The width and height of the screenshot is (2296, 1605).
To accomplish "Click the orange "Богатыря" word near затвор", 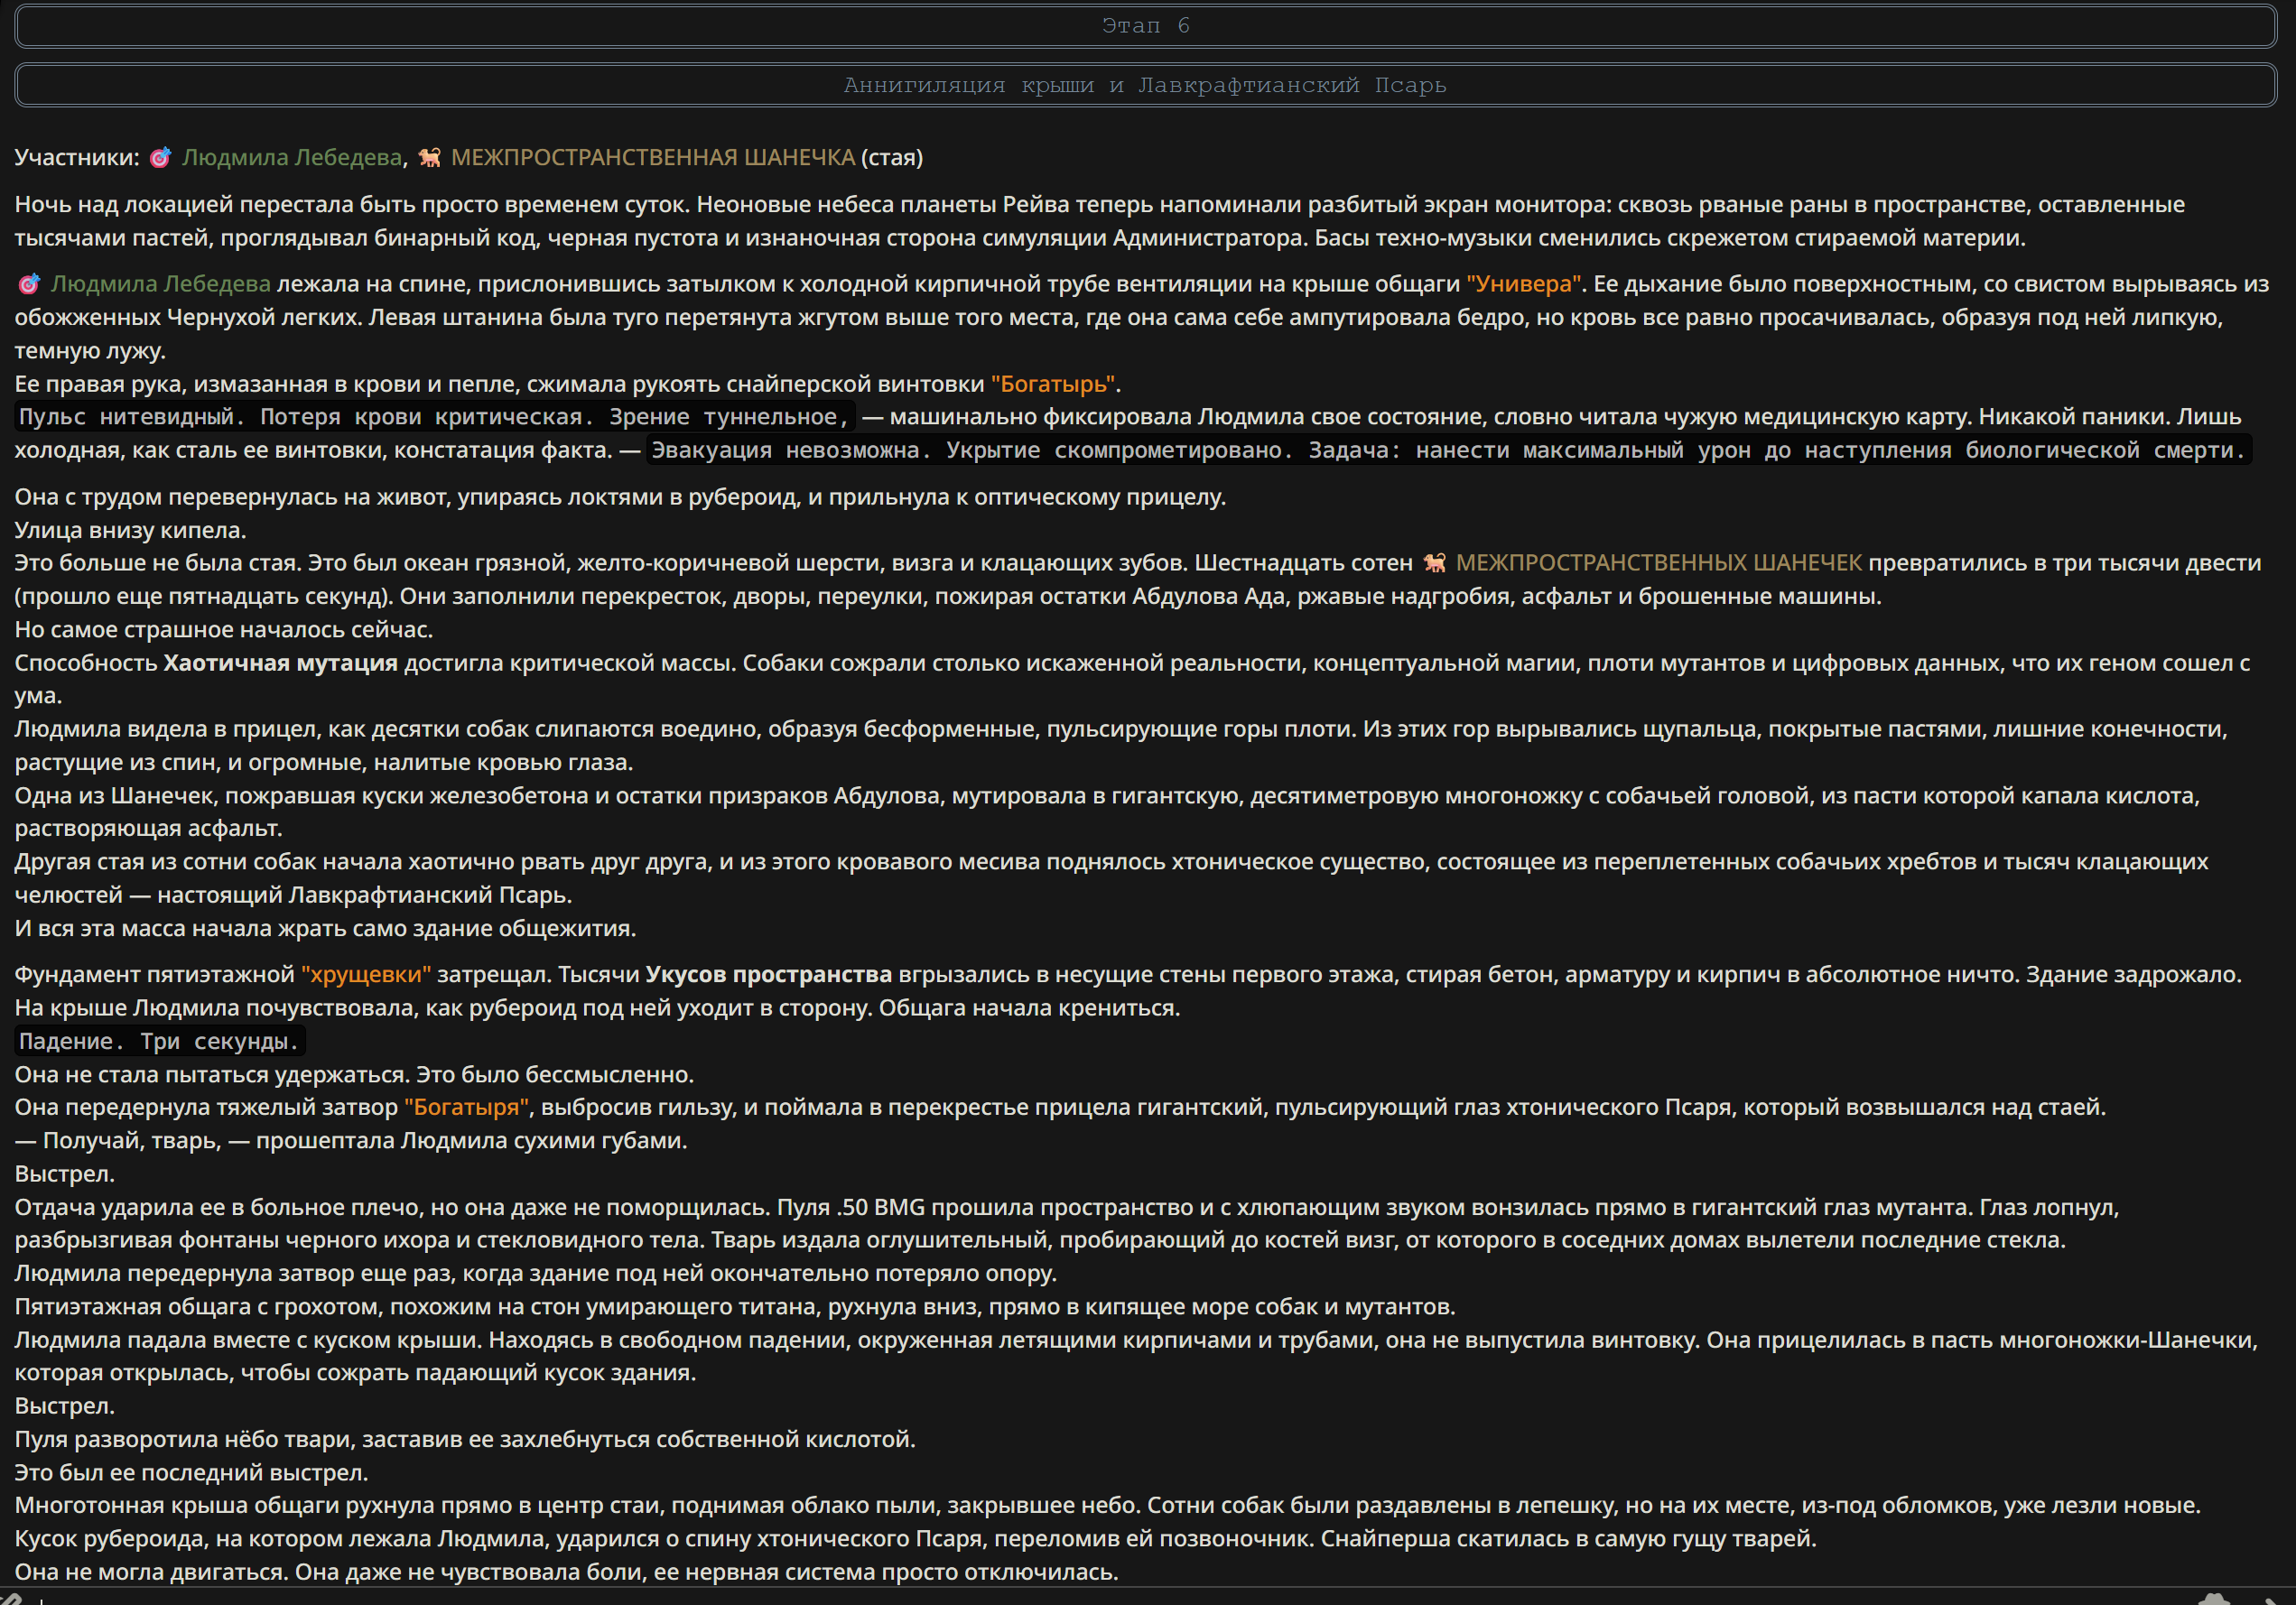I will pos(468,1107).
